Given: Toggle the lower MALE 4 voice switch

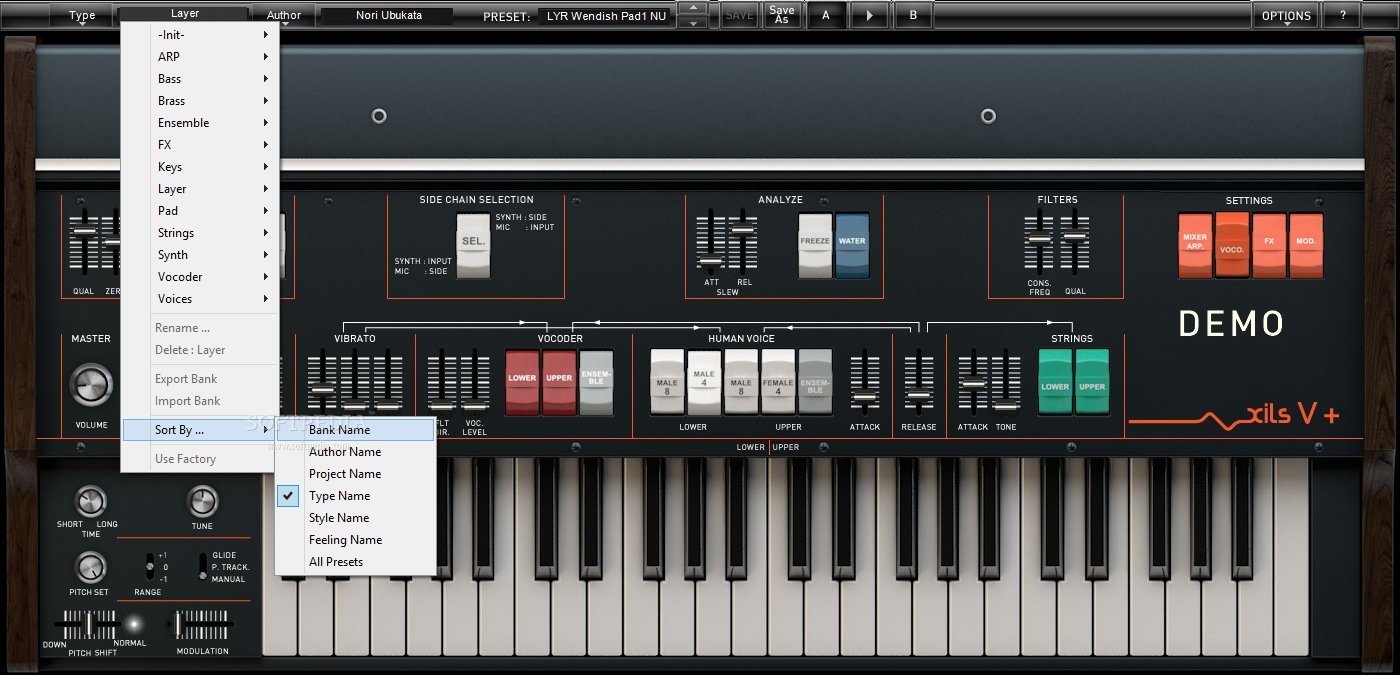Looking at the screenshot, I should (704, 381).
